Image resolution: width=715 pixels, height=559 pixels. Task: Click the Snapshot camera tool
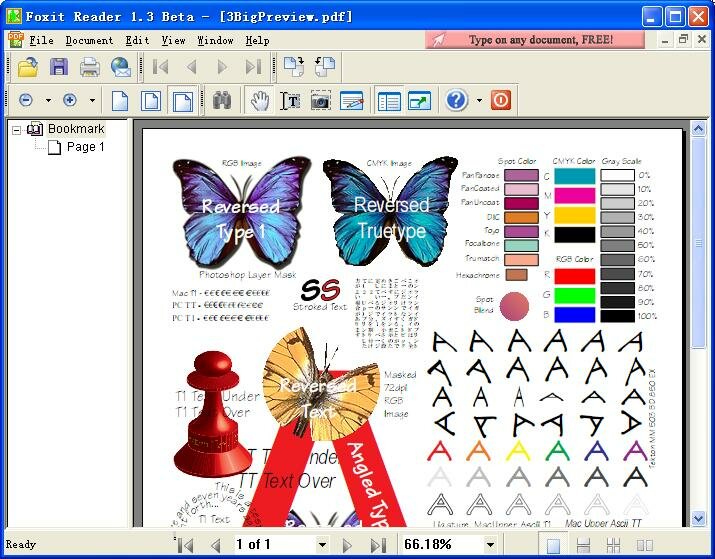pos(320,100)
